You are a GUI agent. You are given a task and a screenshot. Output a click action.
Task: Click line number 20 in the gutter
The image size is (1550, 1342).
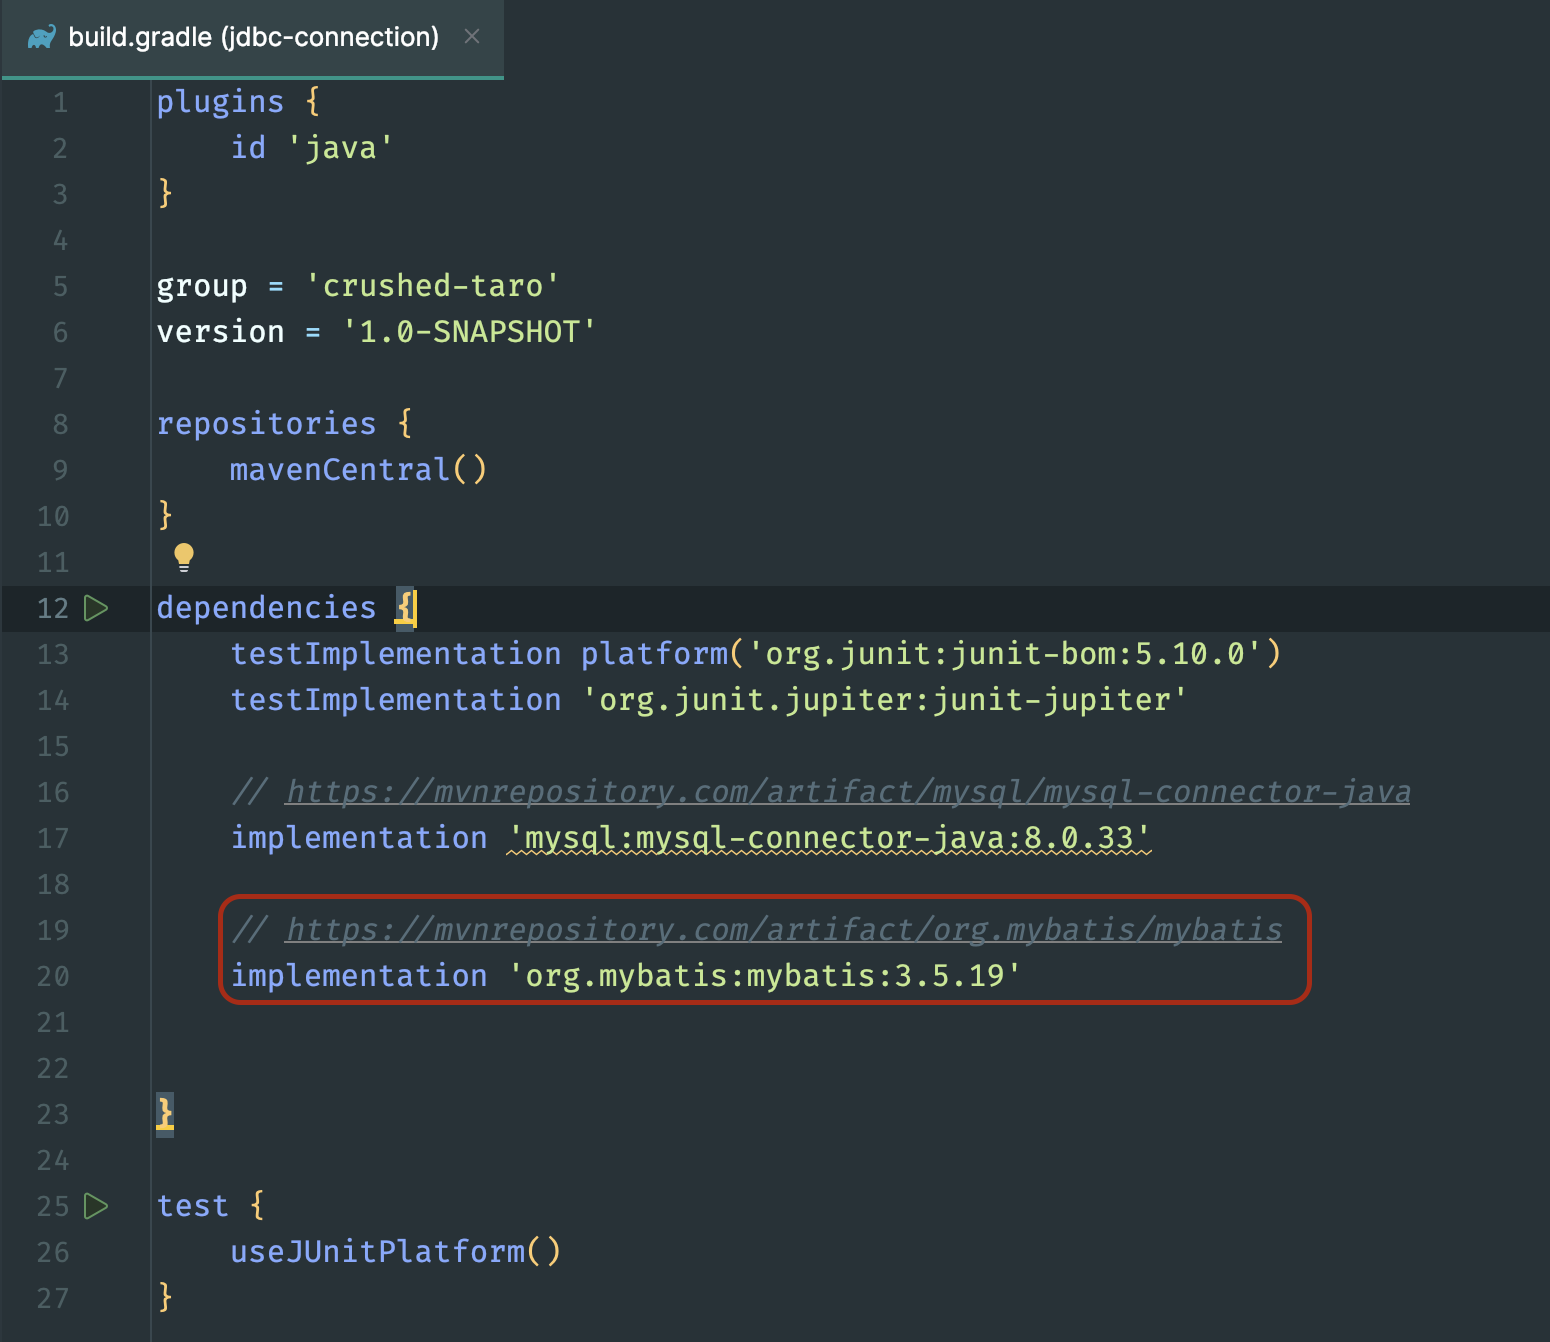pyautogui.click(x=53, y=976)
